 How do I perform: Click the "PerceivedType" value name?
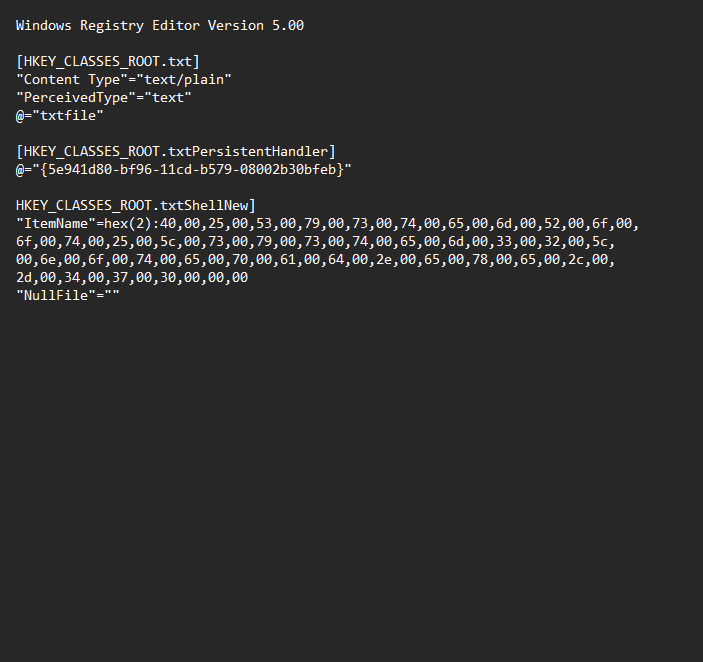70,97
